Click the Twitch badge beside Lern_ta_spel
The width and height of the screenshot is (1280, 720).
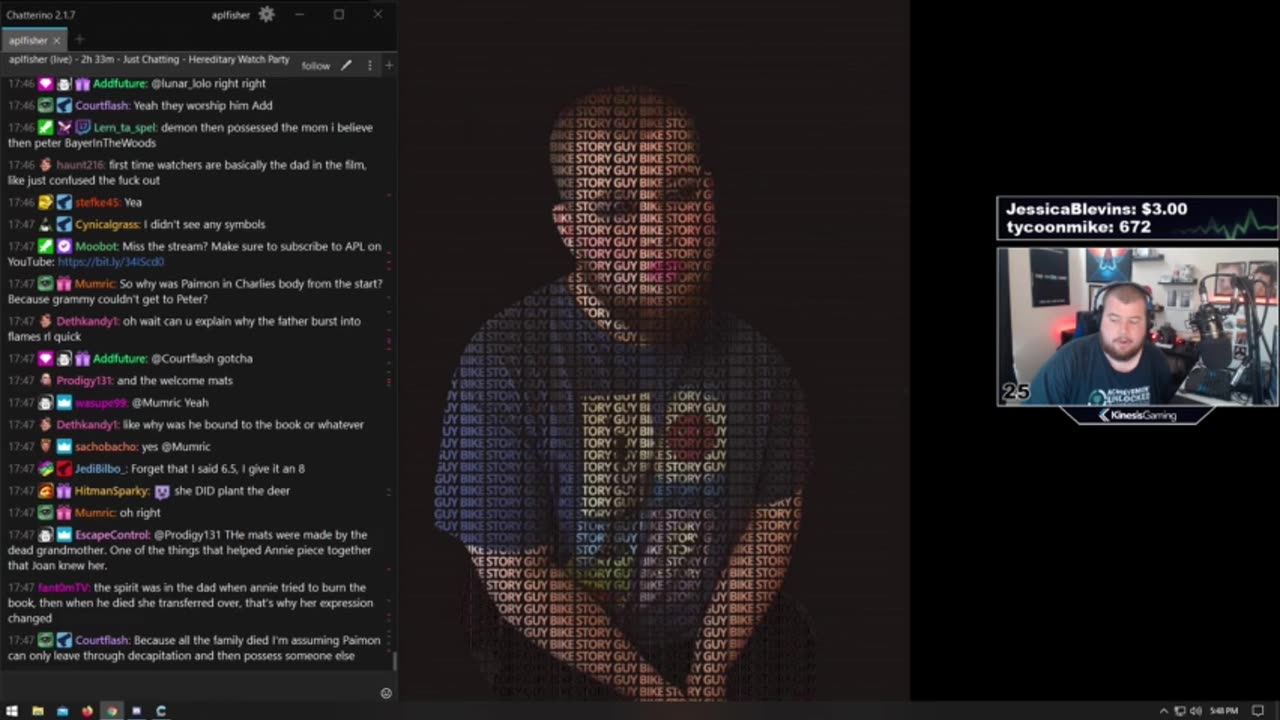82,128
